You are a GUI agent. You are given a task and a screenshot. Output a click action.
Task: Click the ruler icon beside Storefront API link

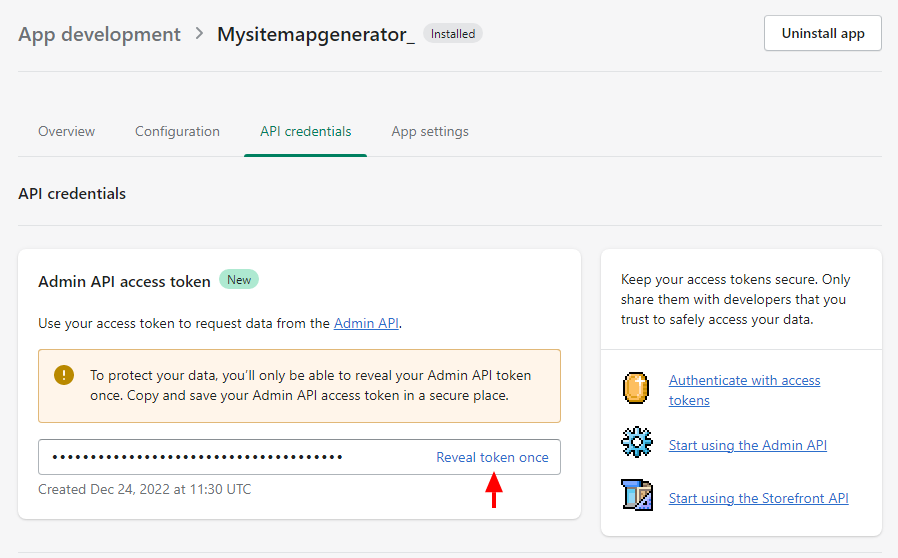tap(637, 494)
